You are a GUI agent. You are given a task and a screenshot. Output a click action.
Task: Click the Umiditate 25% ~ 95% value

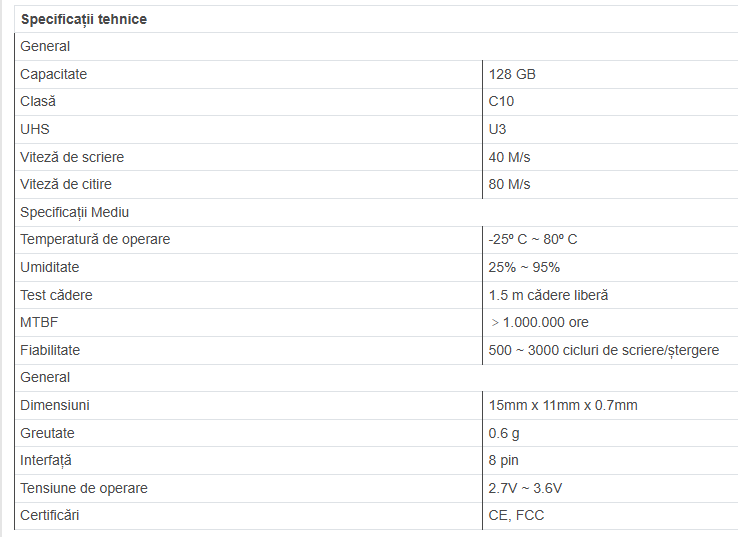[x=524, y=267]
